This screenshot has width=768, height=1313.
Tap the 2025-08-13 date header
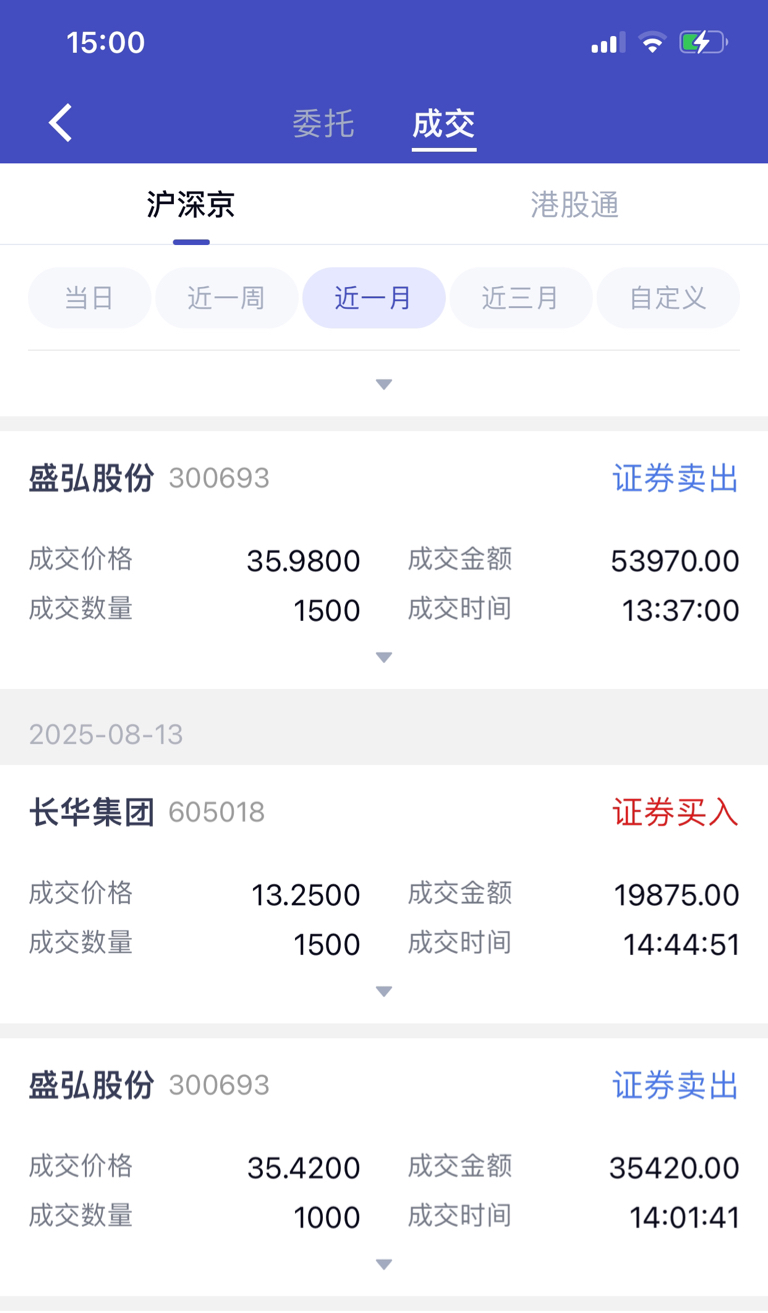(x=106, y=735)
